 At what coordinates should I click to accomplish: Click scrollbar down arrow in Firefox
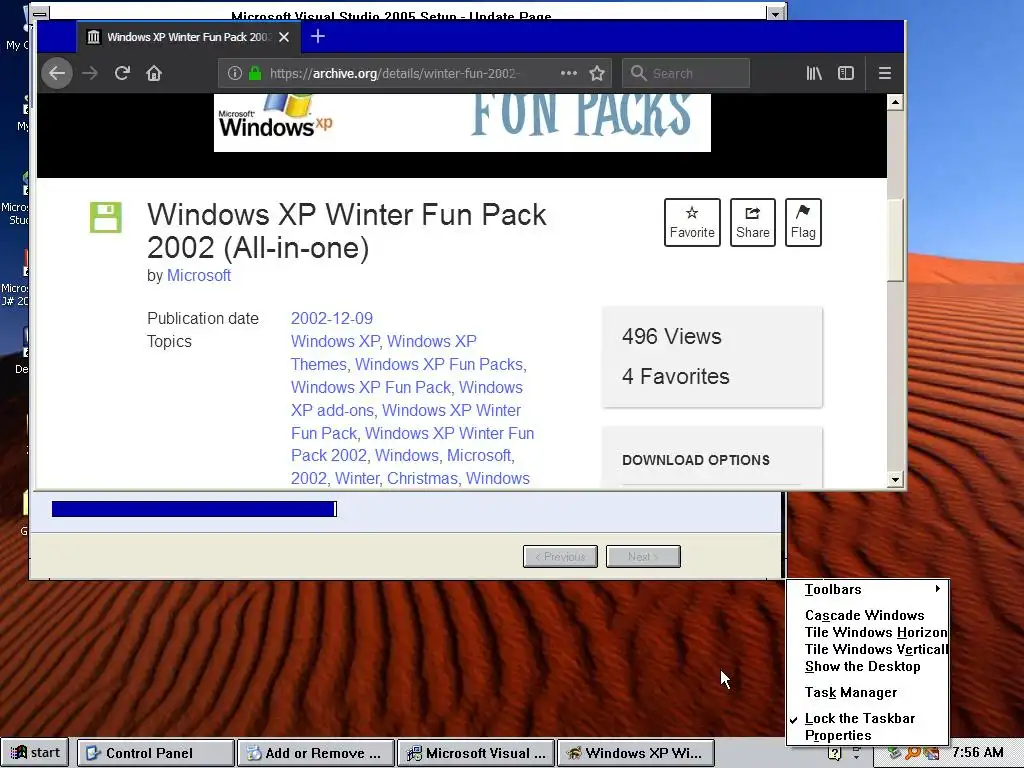click(895, 480)
